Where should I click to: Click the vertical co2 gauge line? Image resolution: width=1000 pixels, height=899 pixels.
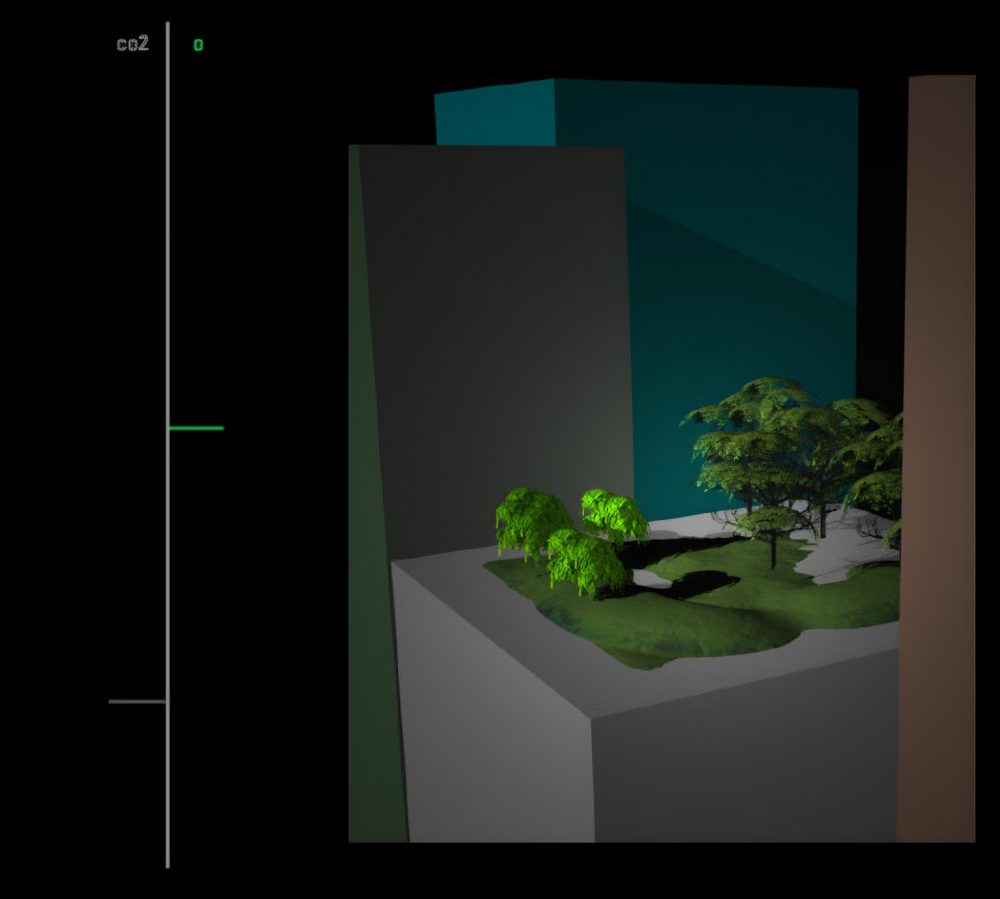[x=167, y=250]
